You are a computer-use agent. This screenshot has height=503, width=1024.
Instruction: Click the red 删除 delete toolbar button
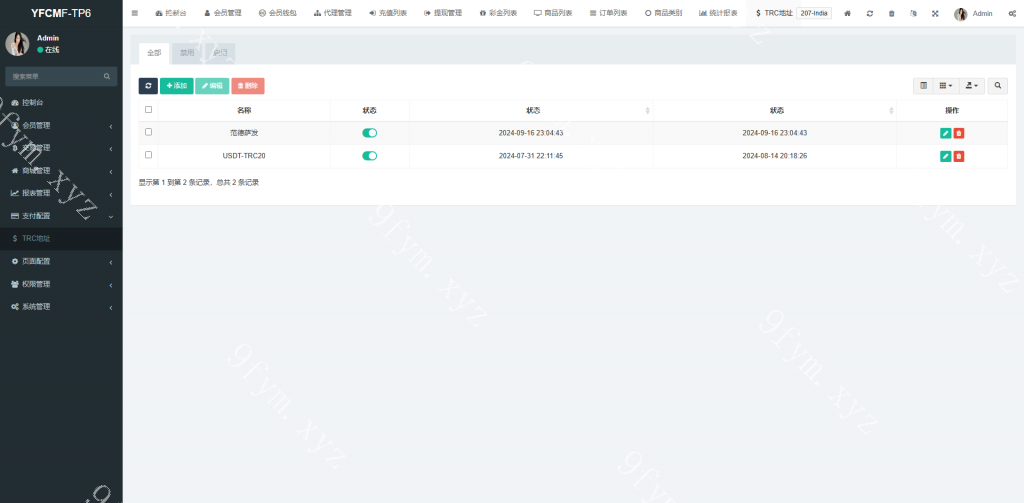pyautogui.click(x=248, y=86)
